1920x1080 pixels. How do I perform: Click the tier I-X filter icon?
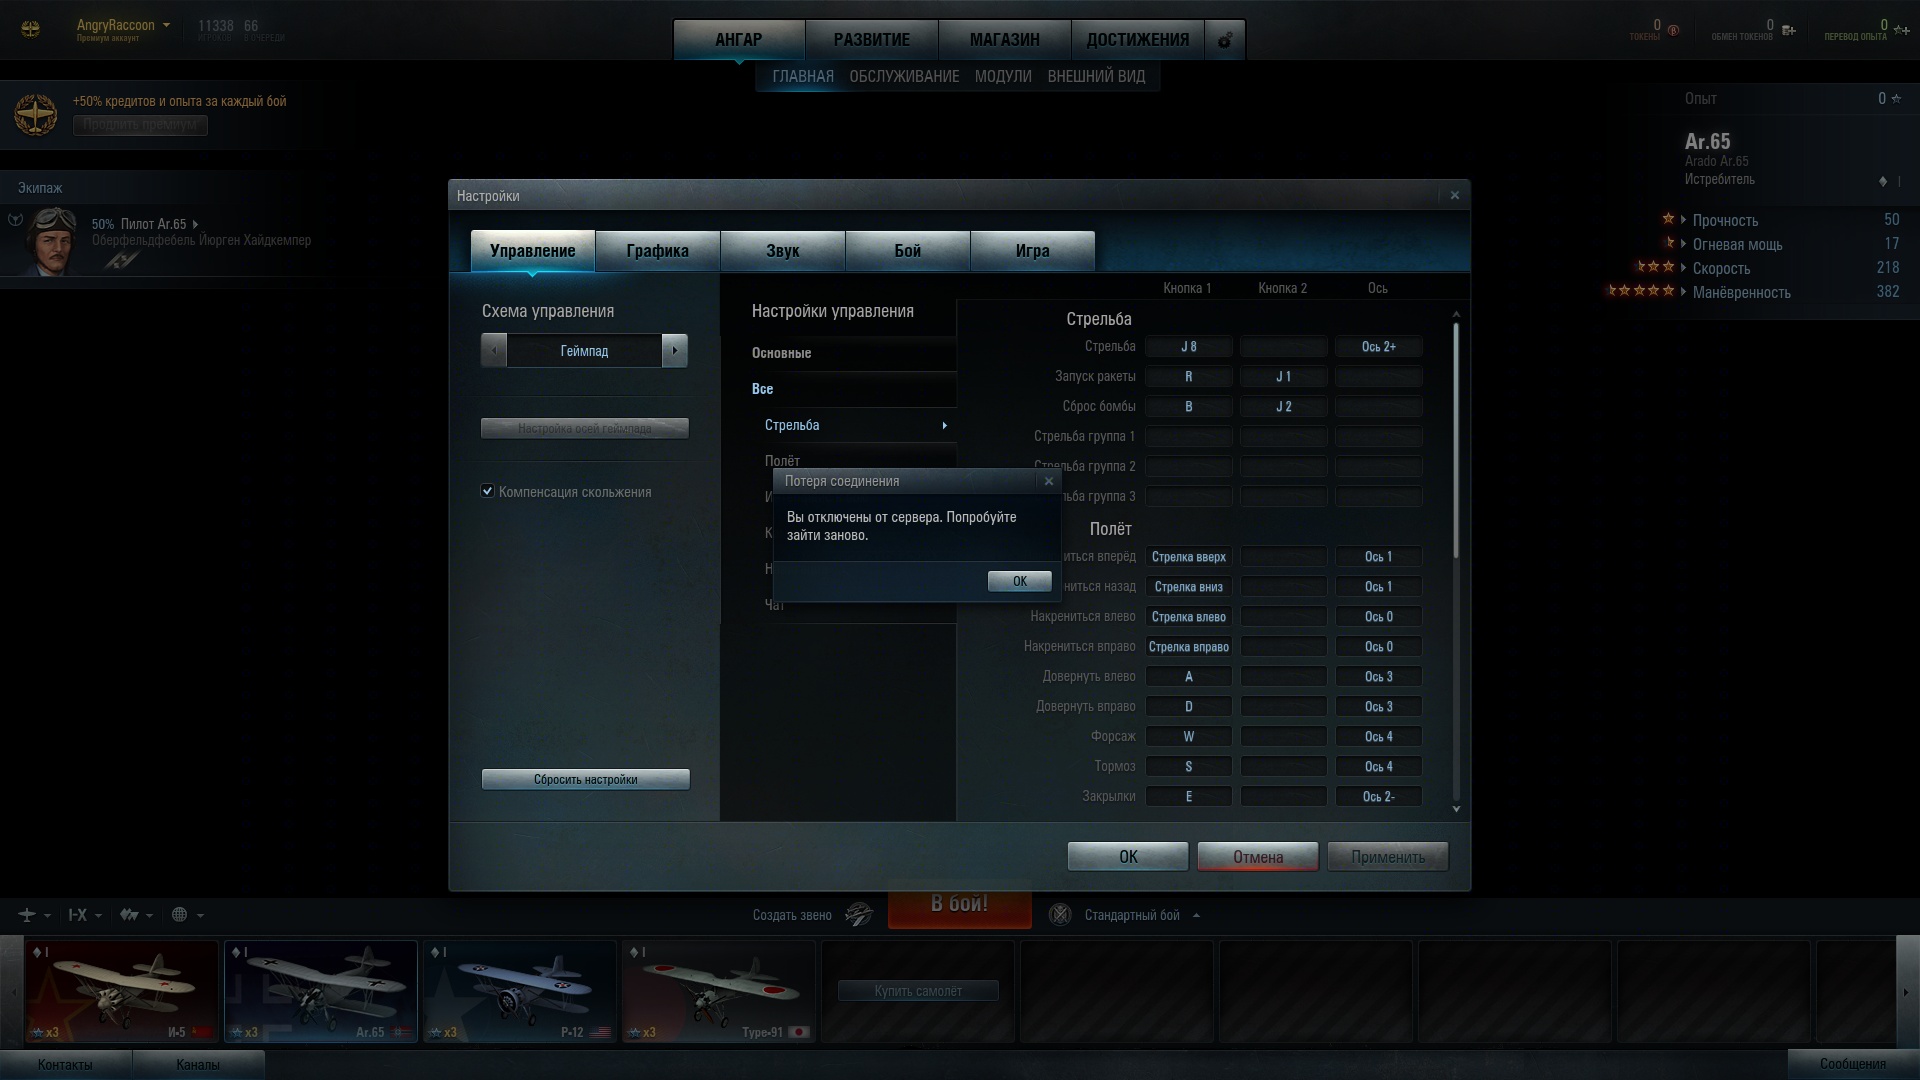click(78, 914)
